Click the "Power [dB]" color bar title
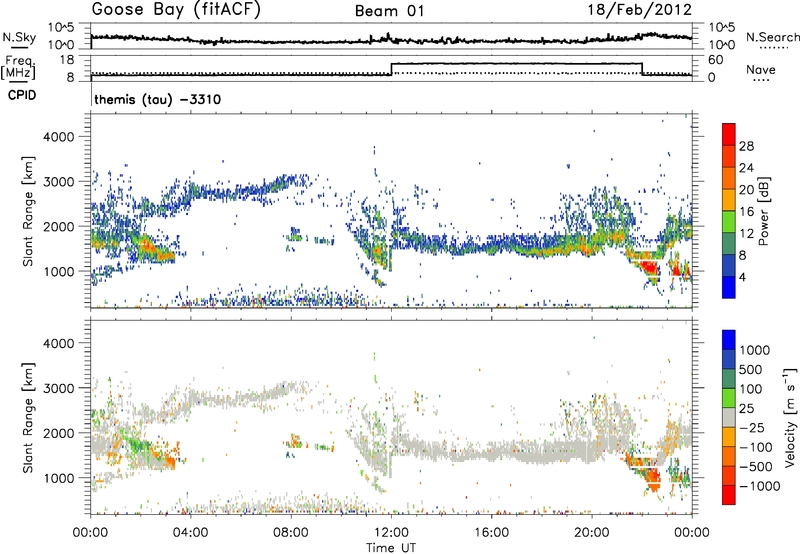The width and height of the screenshot is (800, 554). tap(763, 211)
